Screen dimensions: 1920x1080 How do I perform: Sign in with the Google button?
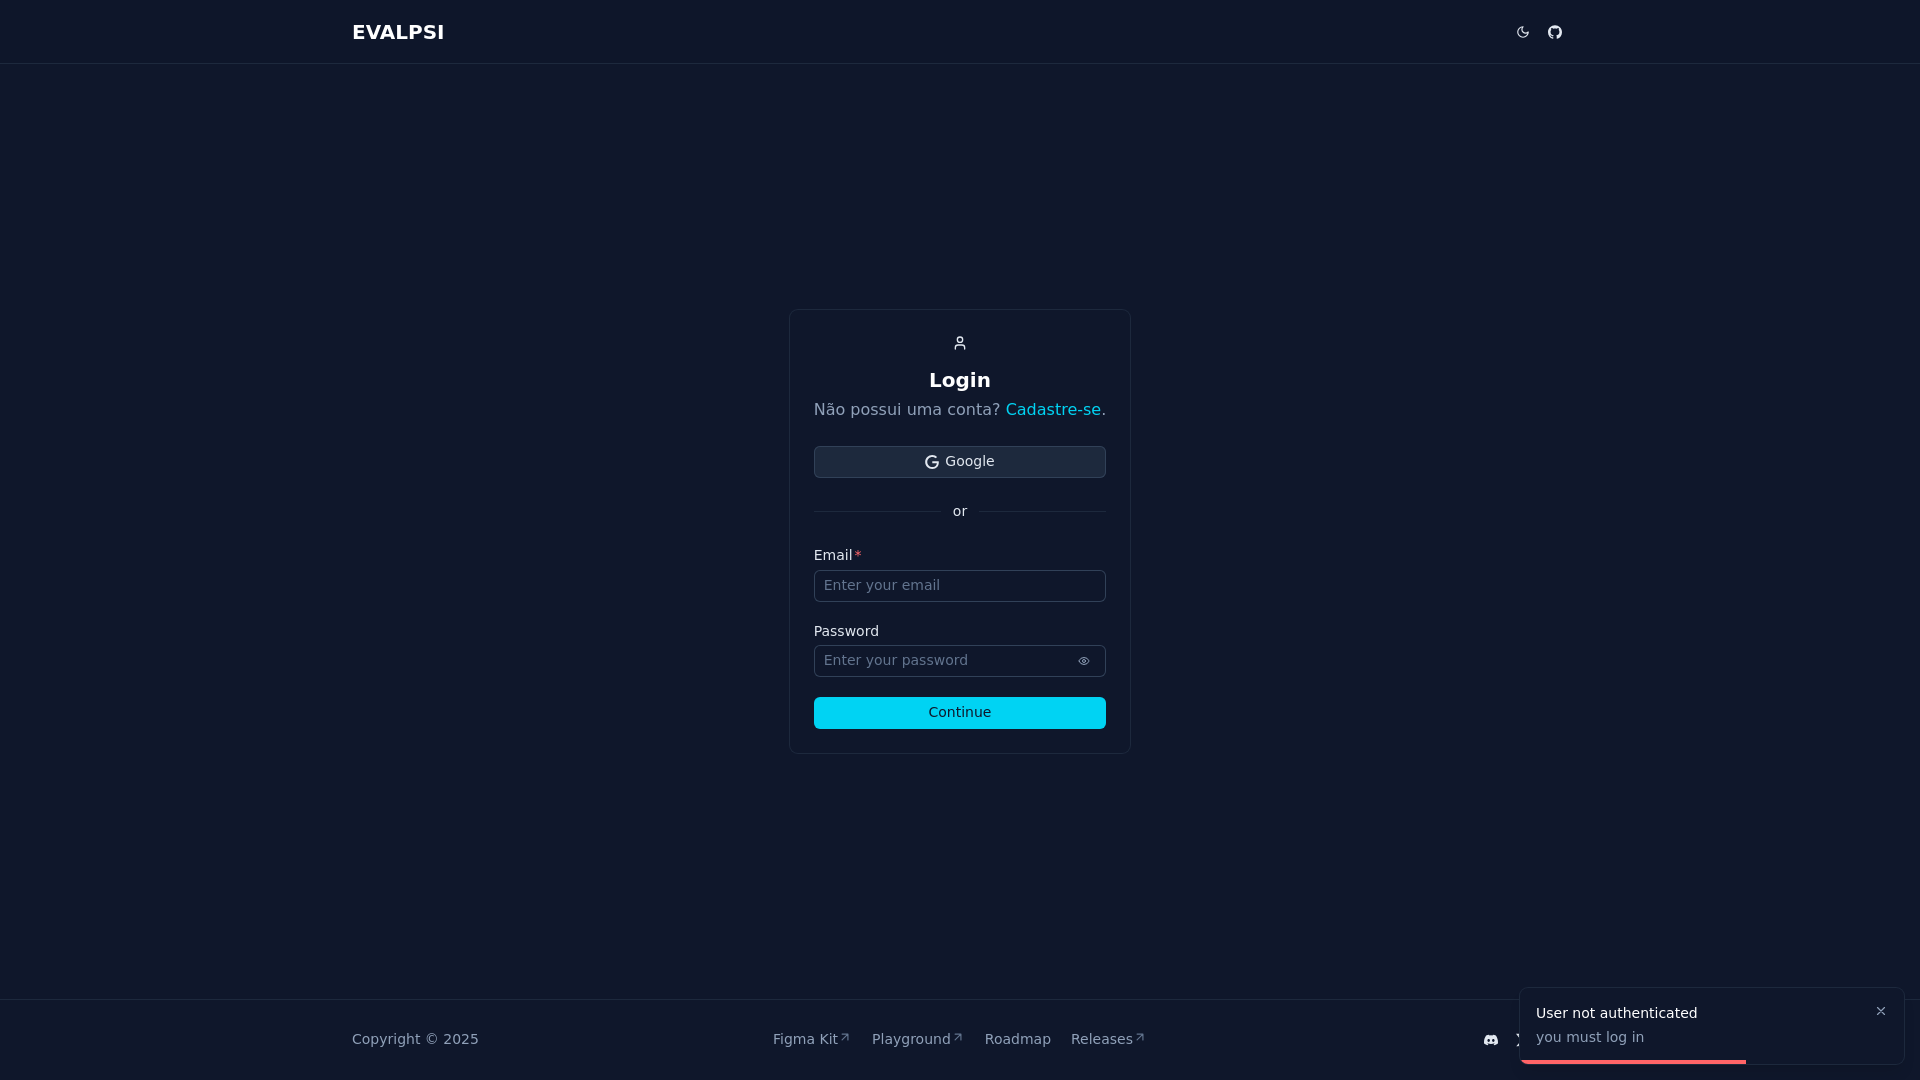coord(960,462)
